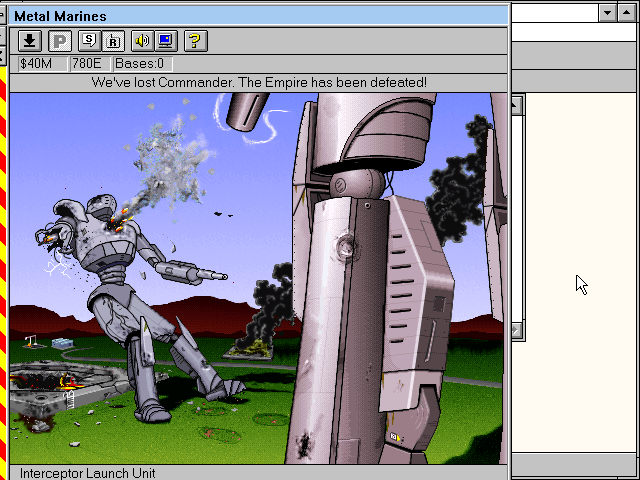Click scroll-up arrow of background window scrollbar

(516, 105)
